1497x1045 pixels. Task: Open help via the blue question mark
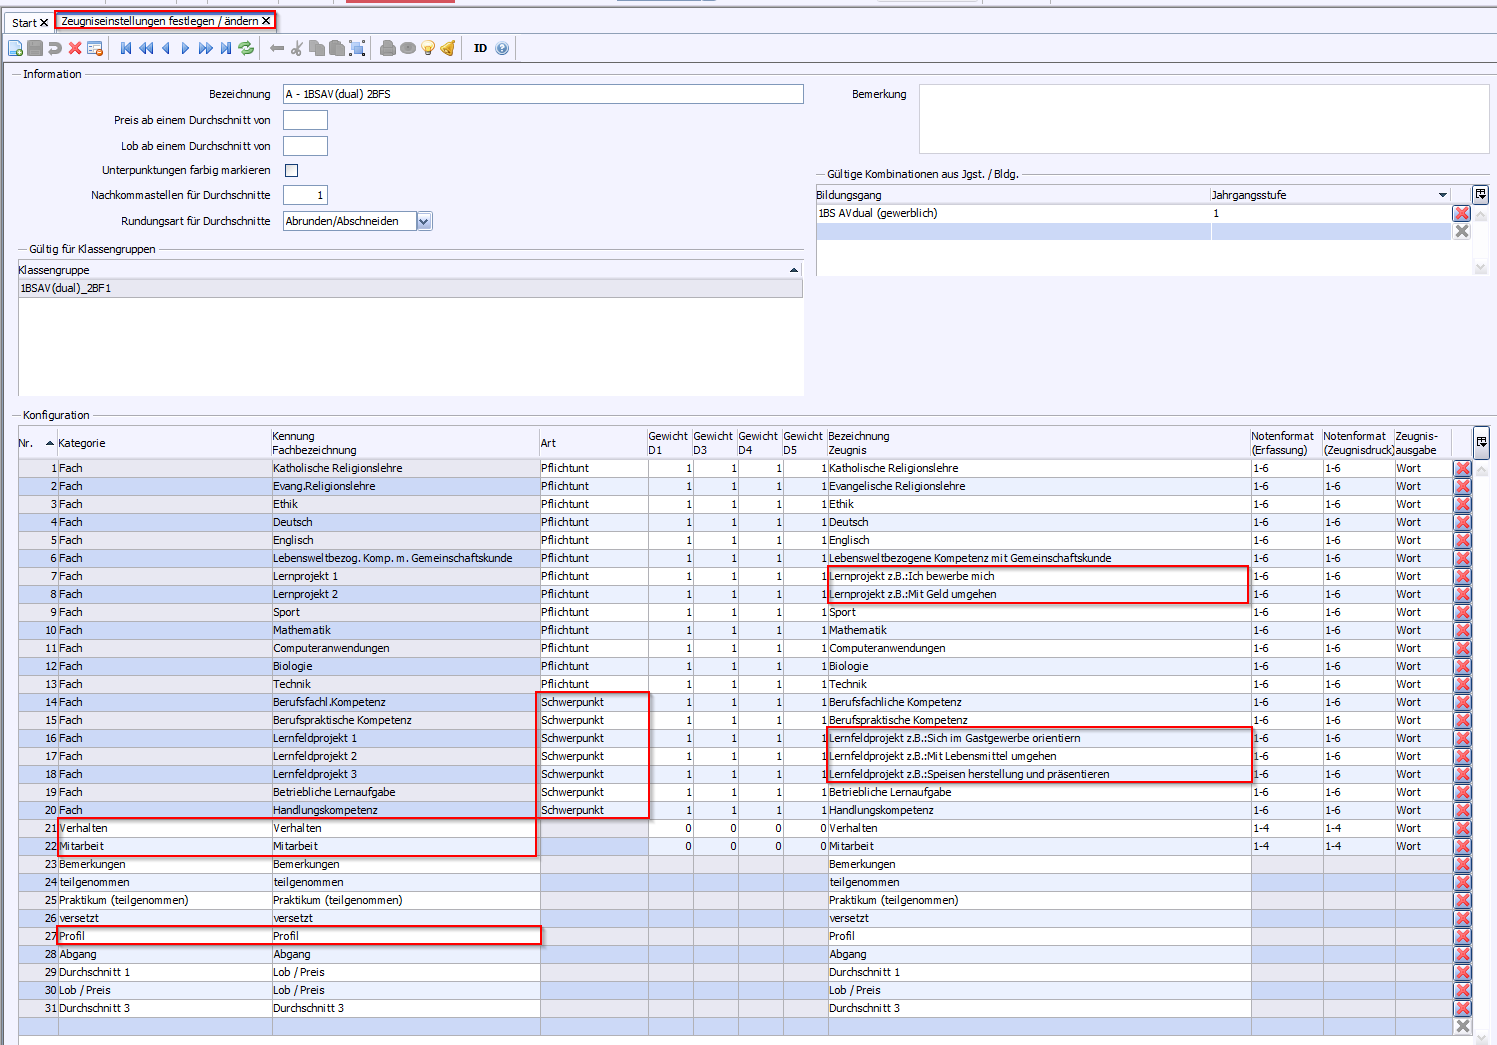(502, 48)
